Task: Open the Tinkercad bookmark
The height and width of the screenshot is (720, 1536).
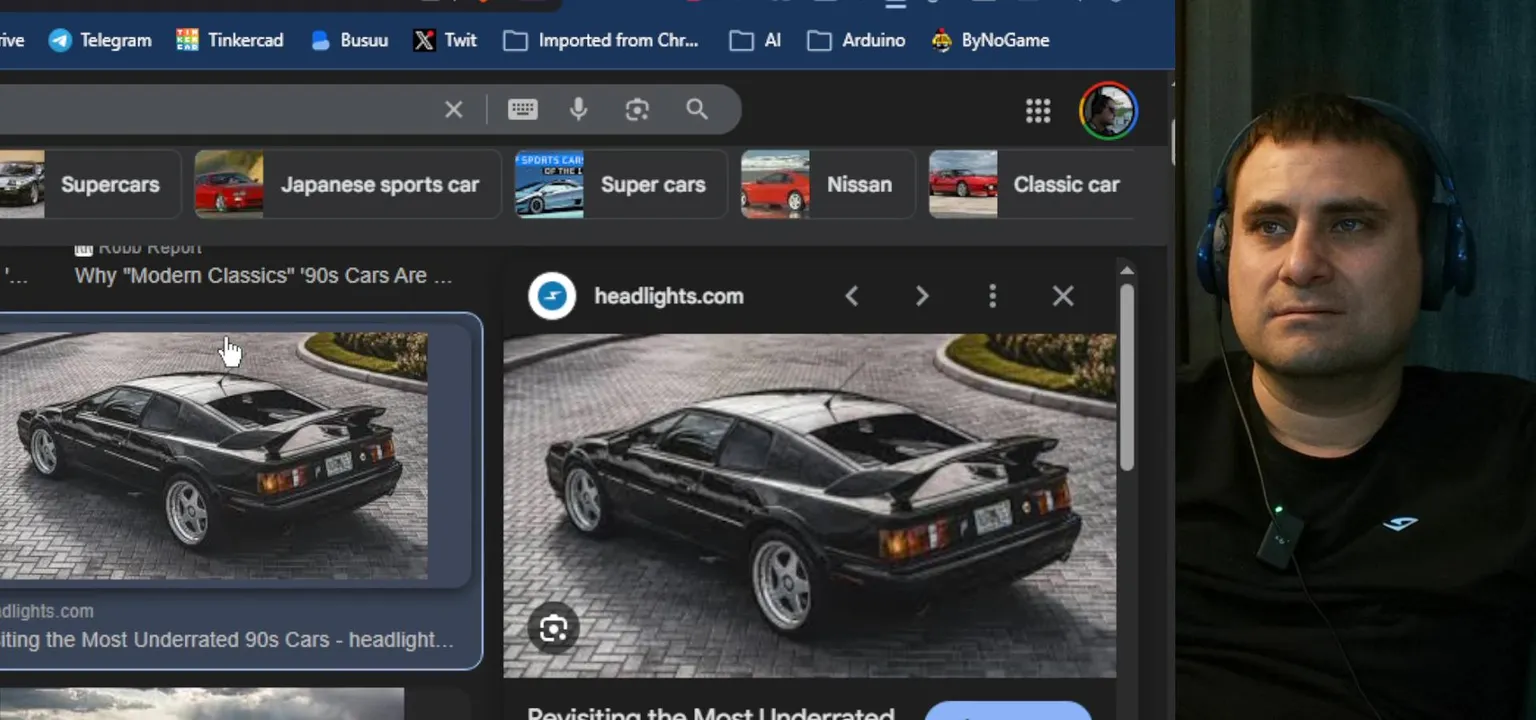Action: (230, 40)
